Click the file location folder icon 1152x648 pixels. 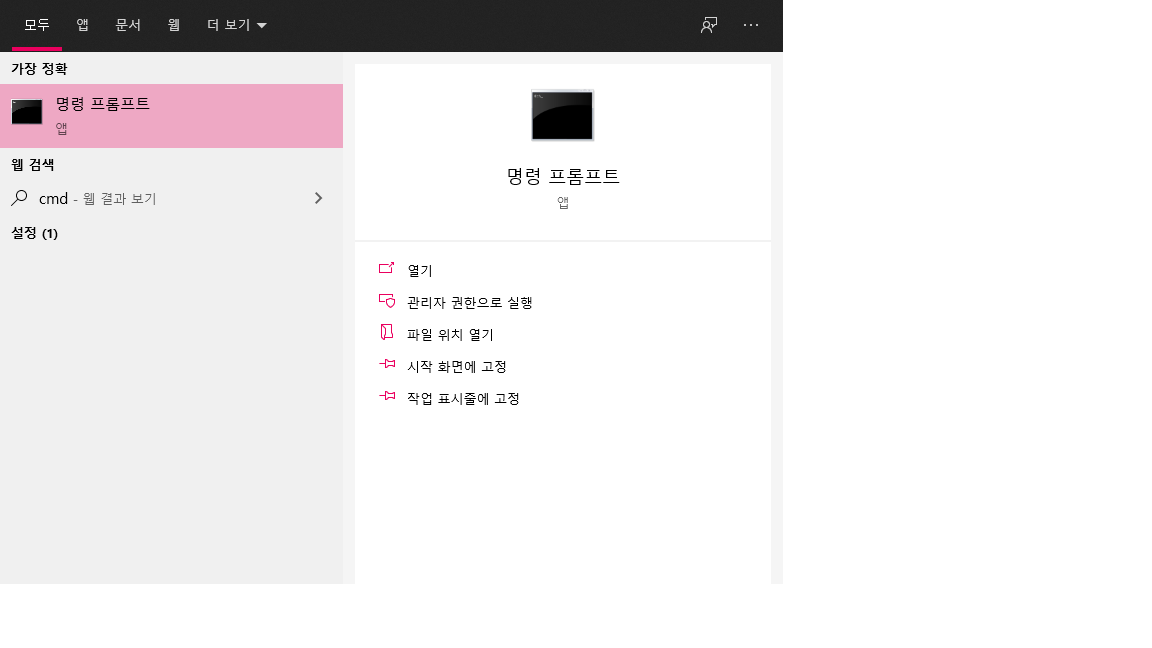[x=386, y=332]
